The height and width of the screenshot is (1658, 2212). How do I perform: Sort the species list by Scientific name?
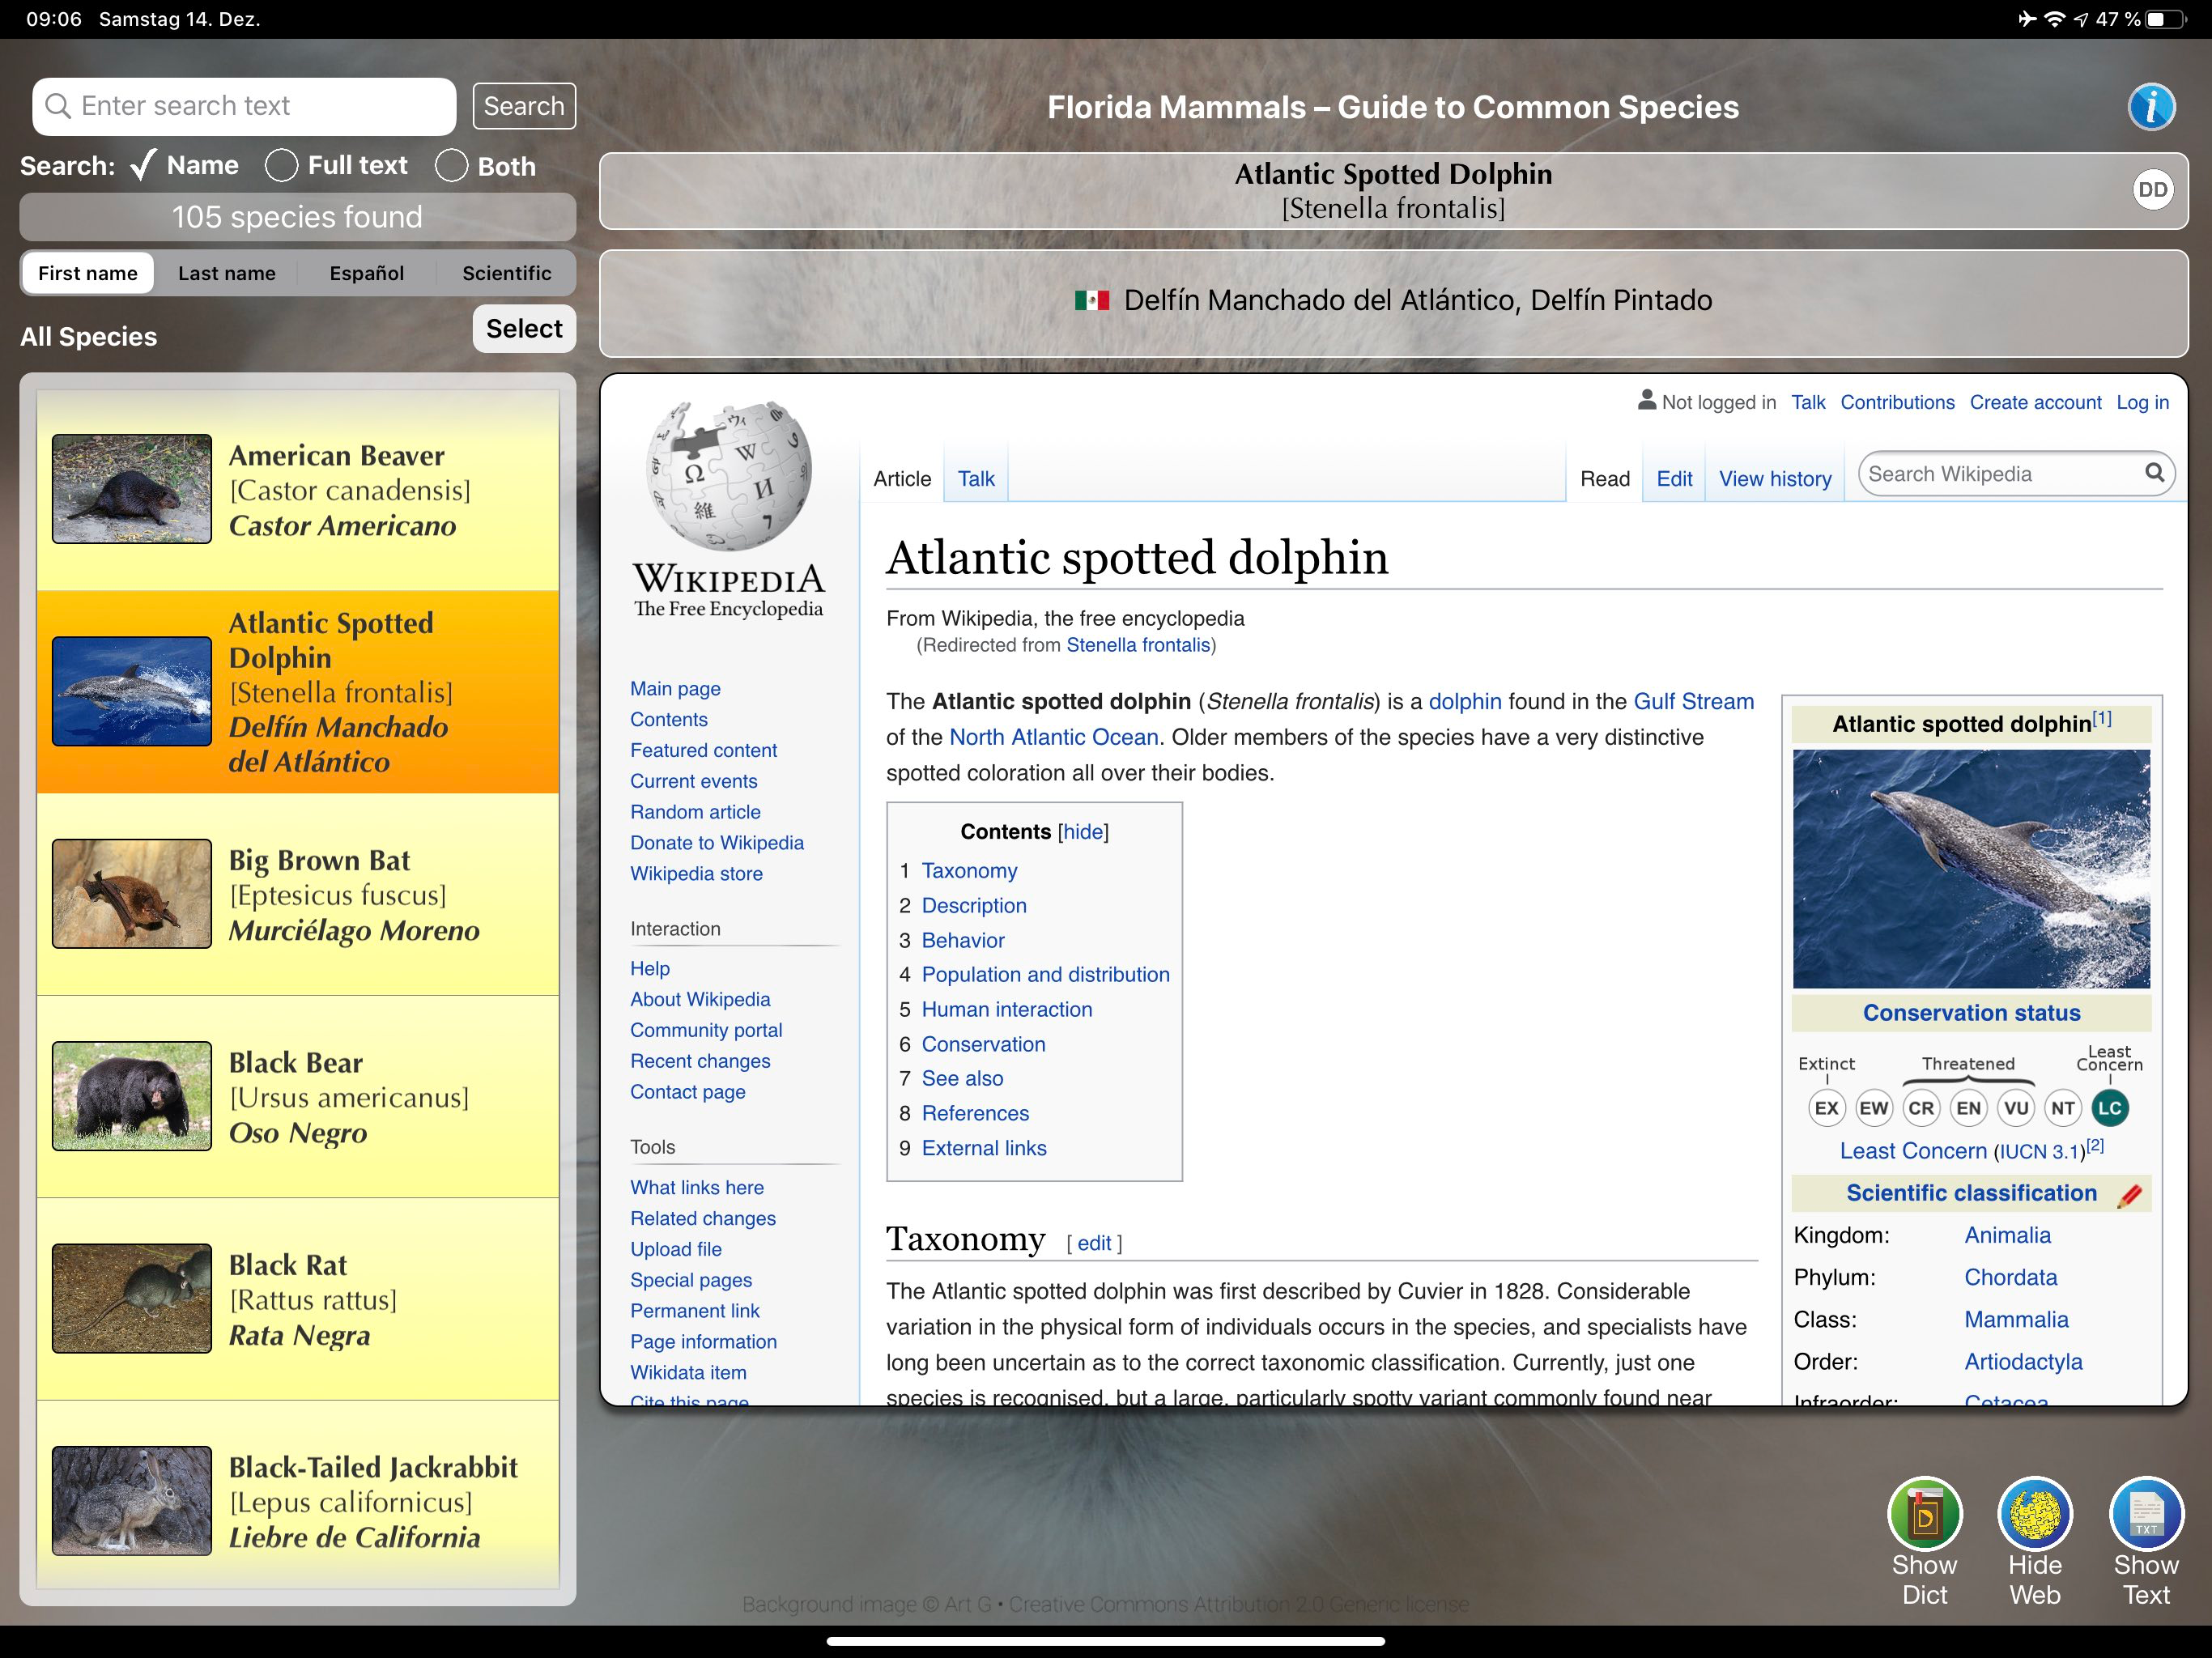coord(506,273)
